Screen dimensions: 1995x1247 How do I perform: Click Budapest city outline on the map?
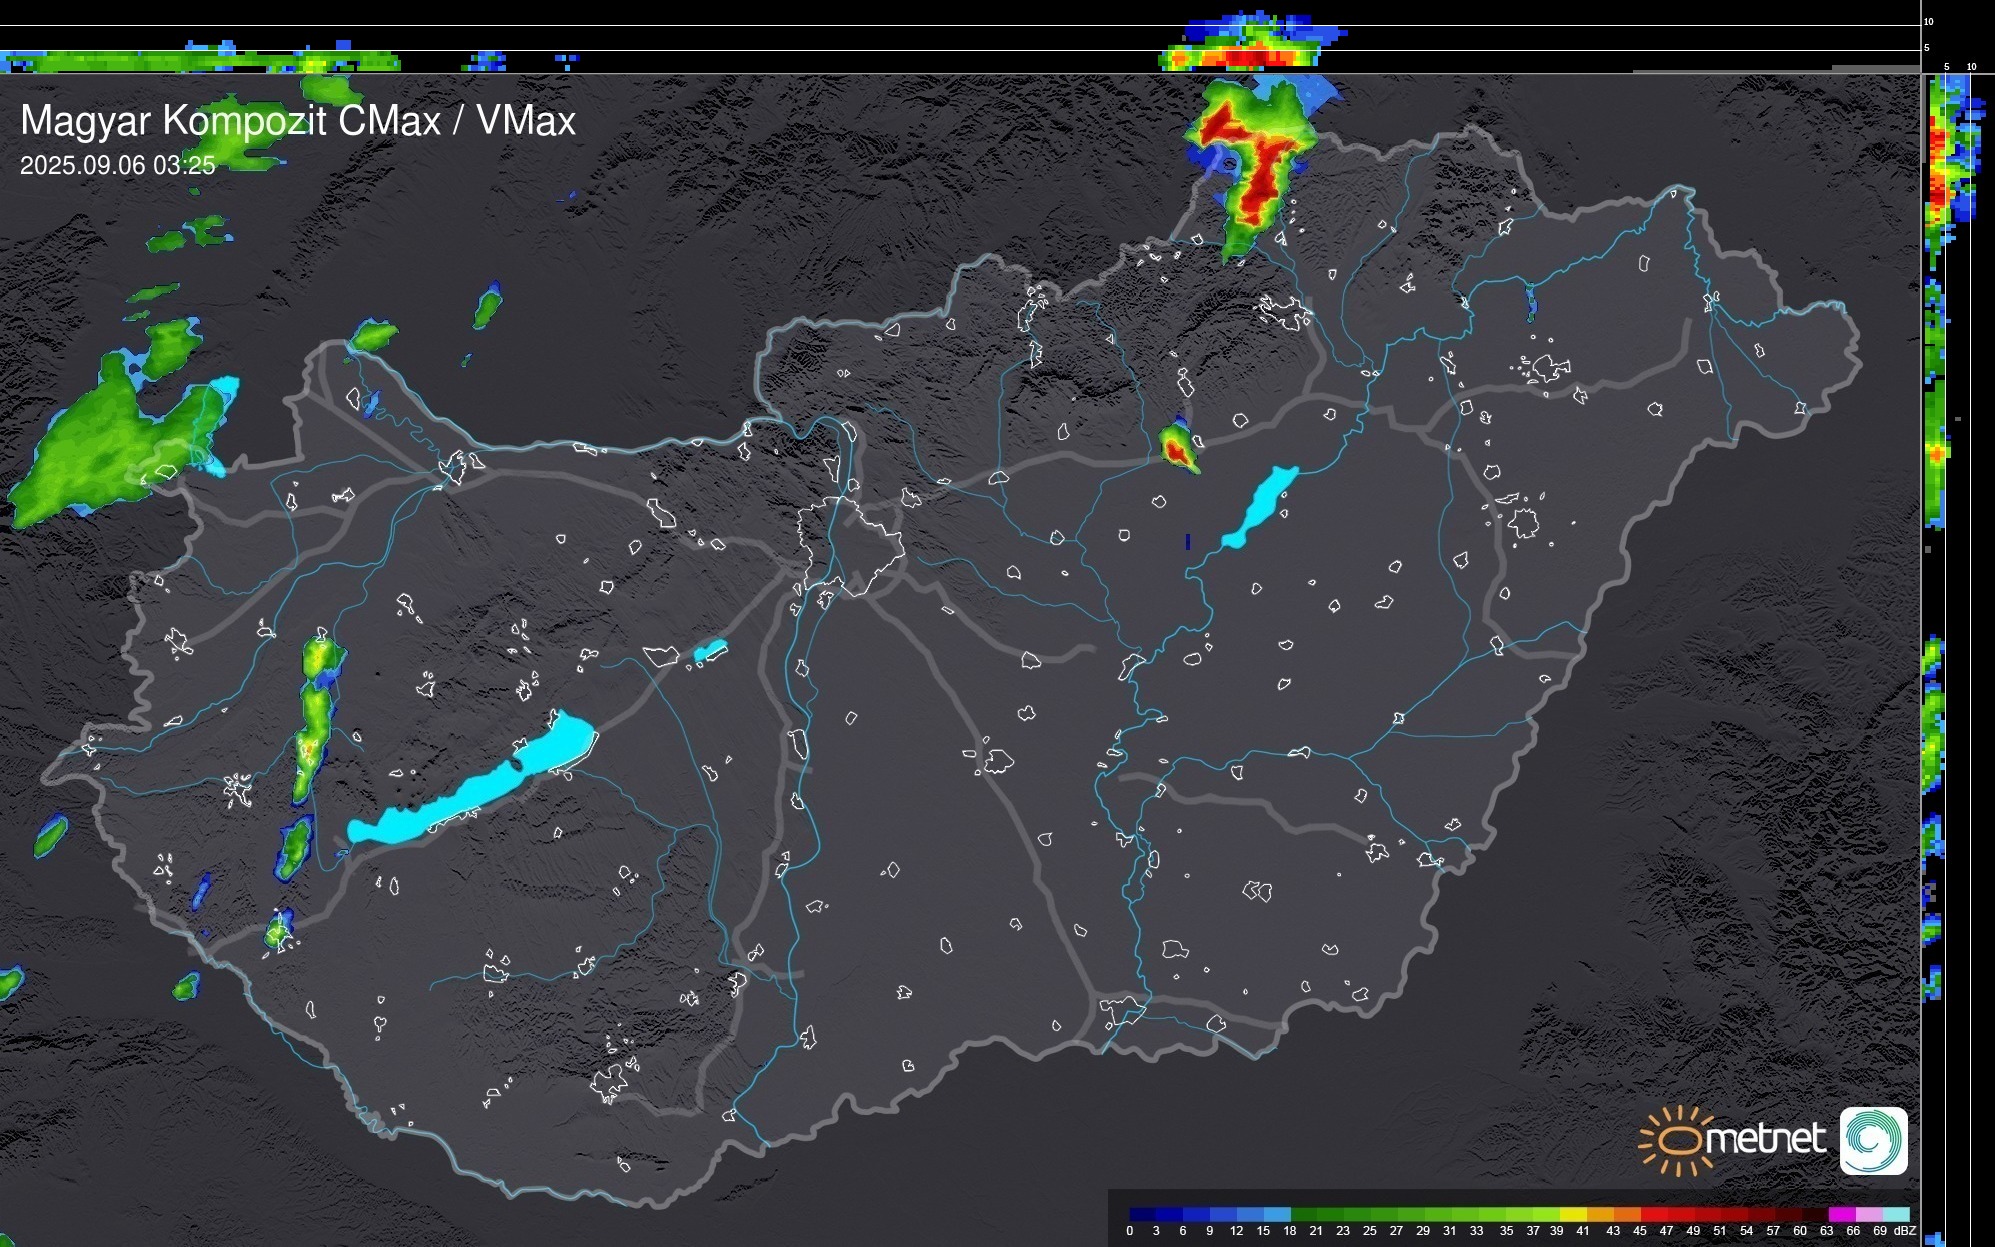(850, 545)
